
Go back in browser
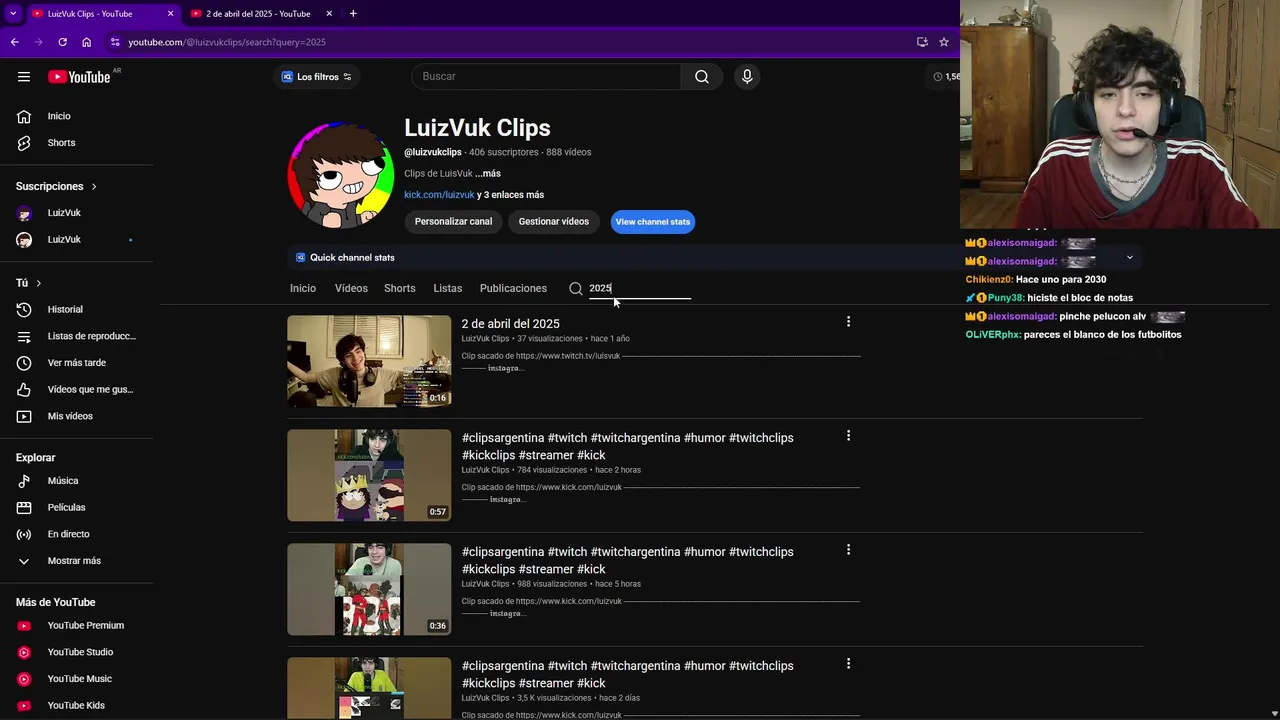click(x=15, y=42)
